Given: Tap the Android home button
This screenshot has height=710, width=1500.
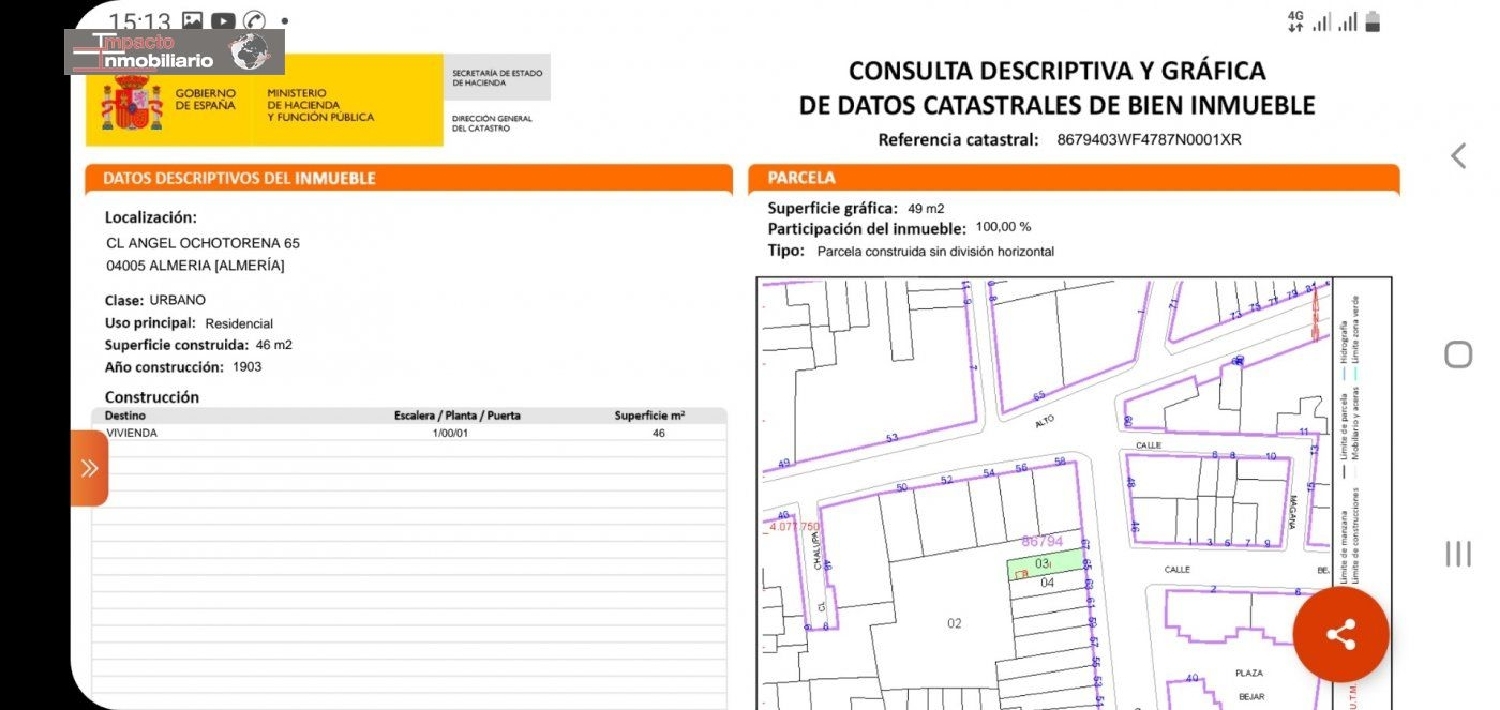Looking at the screenshot, I should click(x=1458, y=354).
